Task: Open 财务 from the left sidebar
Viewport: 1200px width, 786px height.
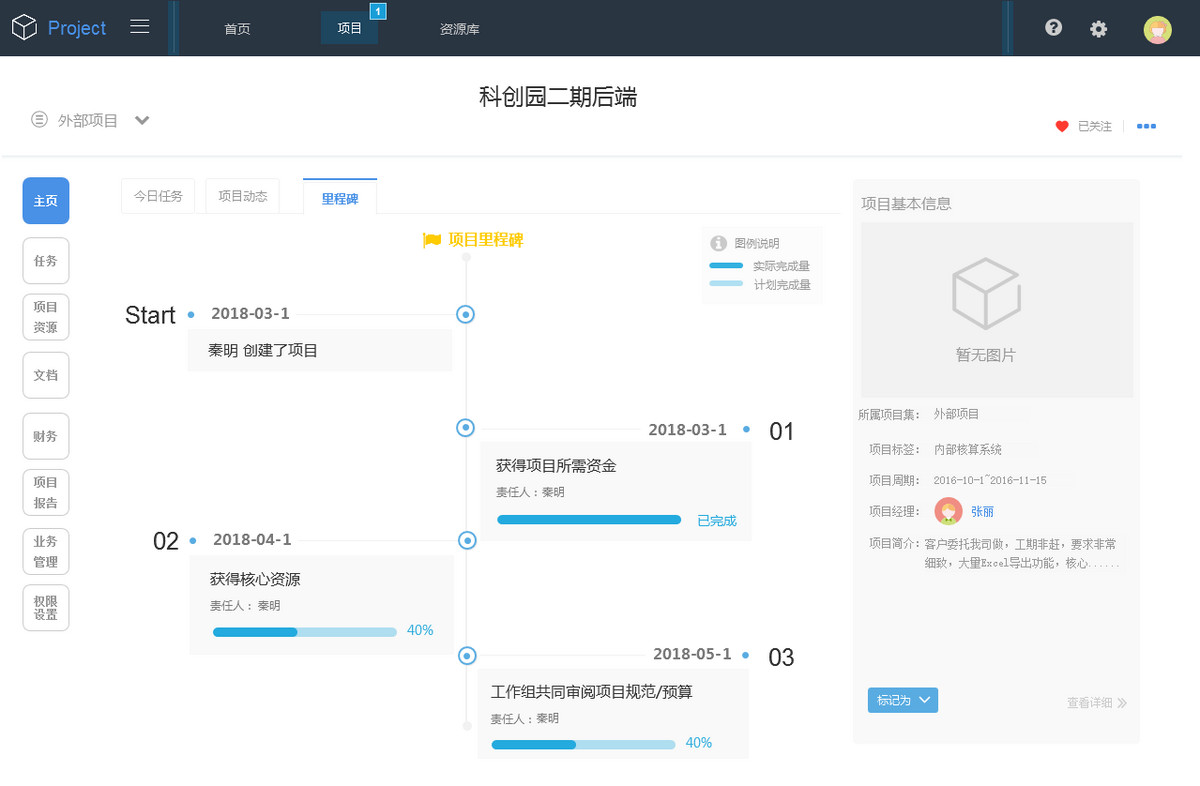Action: tap(45, 436)
